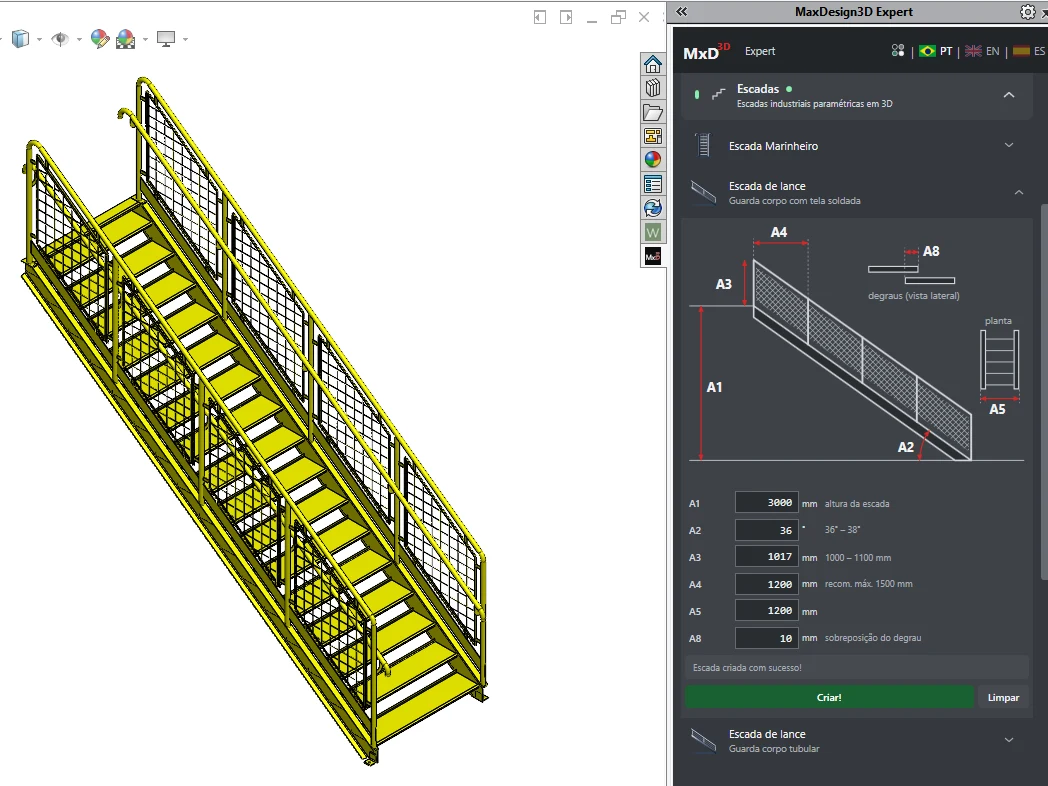The height and width of the screenshot is (786, 1048).
Task: Collapse Escada de lance tela soldada section
Action: 1019,192
